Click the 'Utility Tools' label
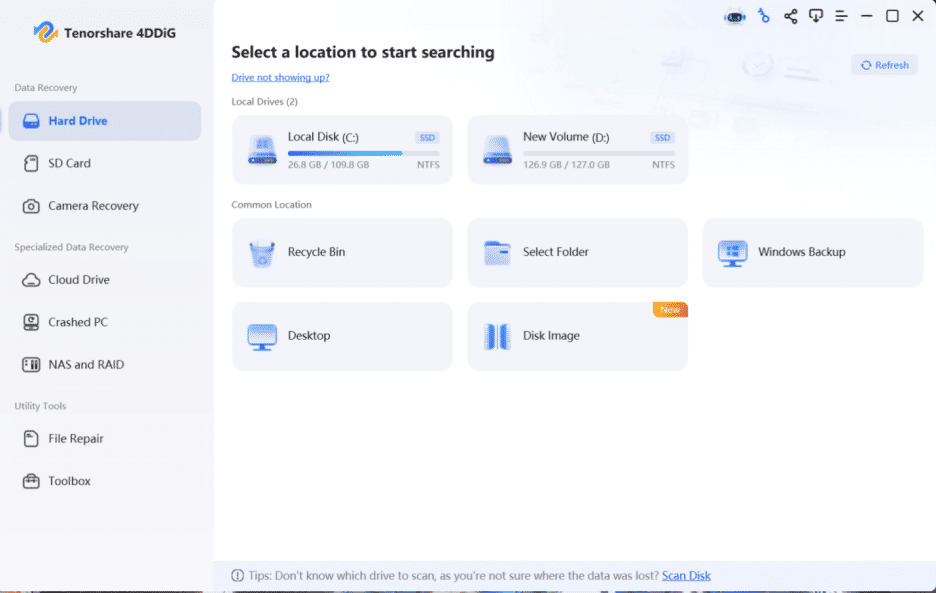Image resolution: width=936 pixels, height=593 pixels. point(41,406)
